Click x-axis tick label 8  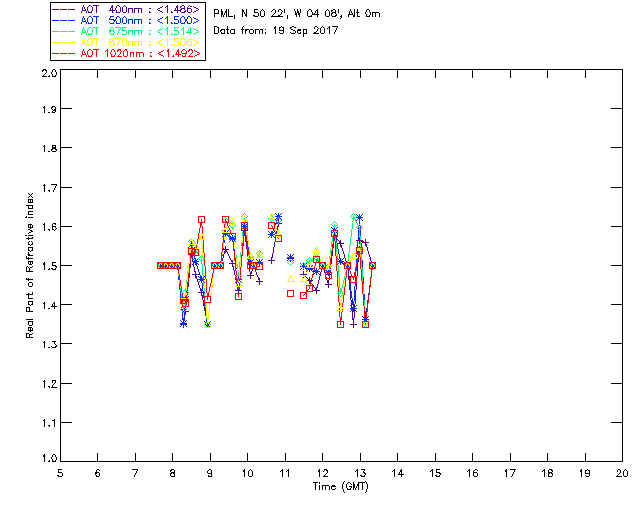pos(173,473)
